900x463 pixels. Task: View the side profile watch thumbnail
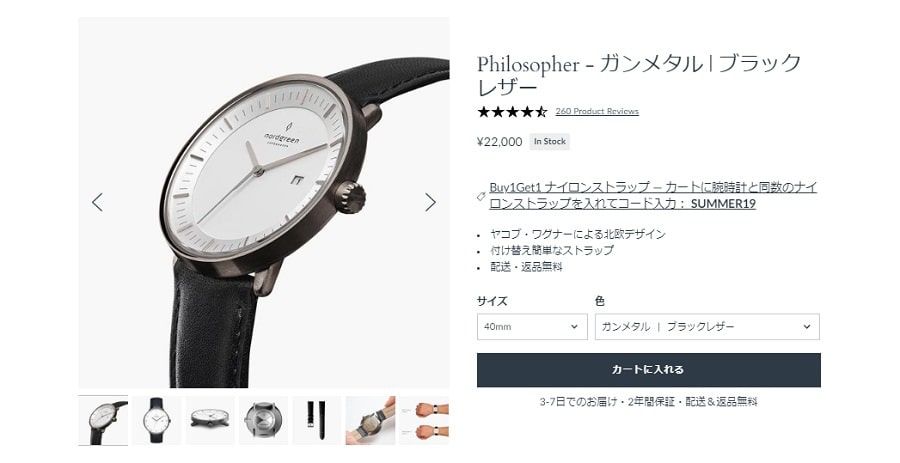point(210,420)
